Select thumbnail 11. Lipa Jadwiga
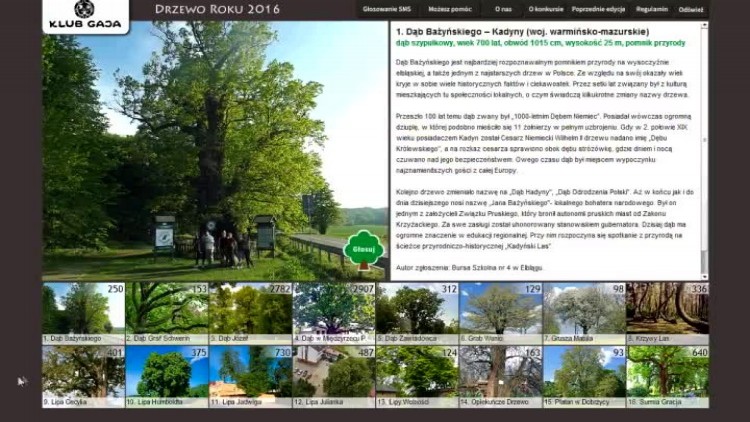The width and height of the screenshot is (750, 422). [x=250, y=377]
